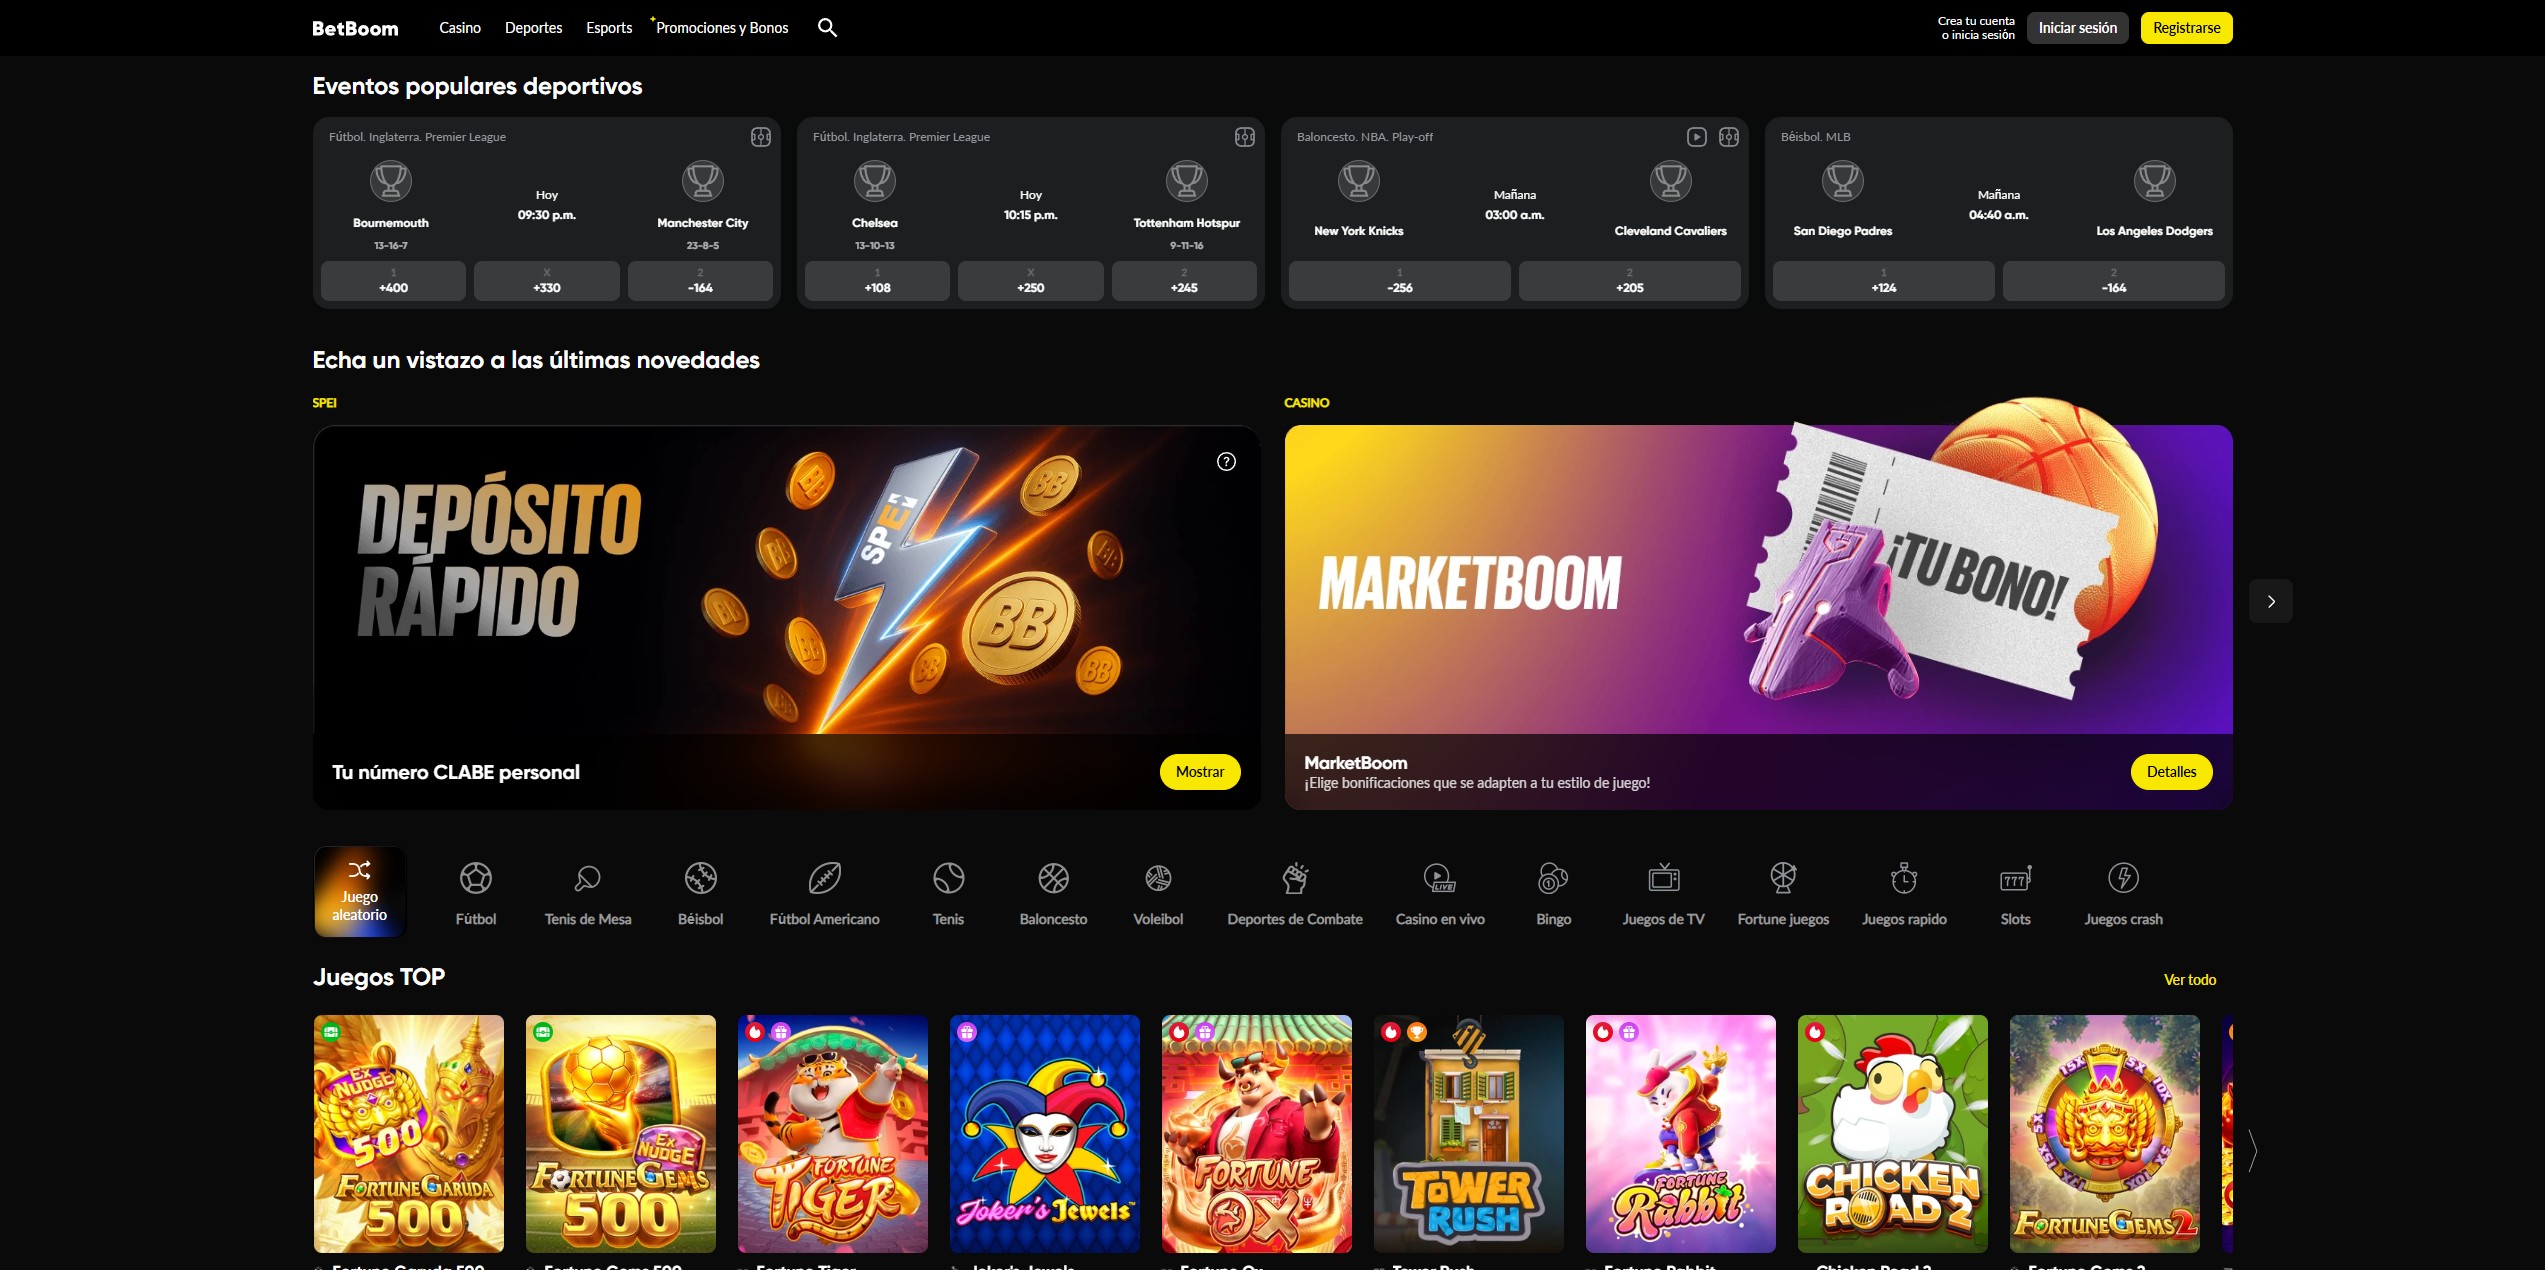Open Joker's Jewels game
The height and width of the screenshot is (1270, 2545).
click(x=1045, y=1134)
